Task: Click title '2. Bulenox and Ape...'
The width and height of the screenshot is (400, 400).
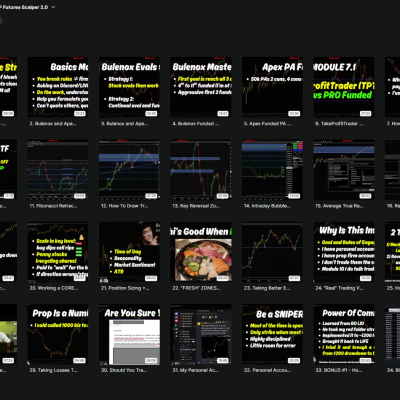Action: click(x=53, y=124)
